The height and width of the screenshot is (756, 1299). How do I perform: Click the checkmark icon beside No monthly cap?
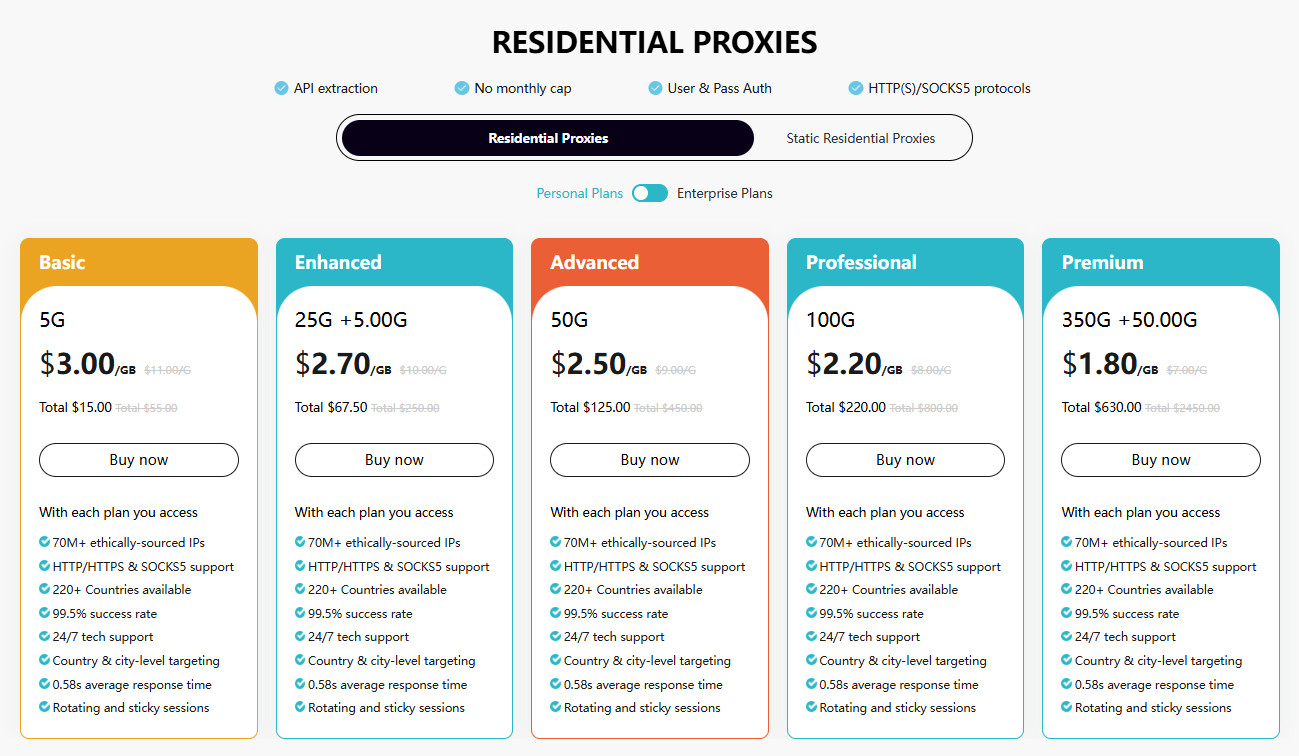click(462, 88)
